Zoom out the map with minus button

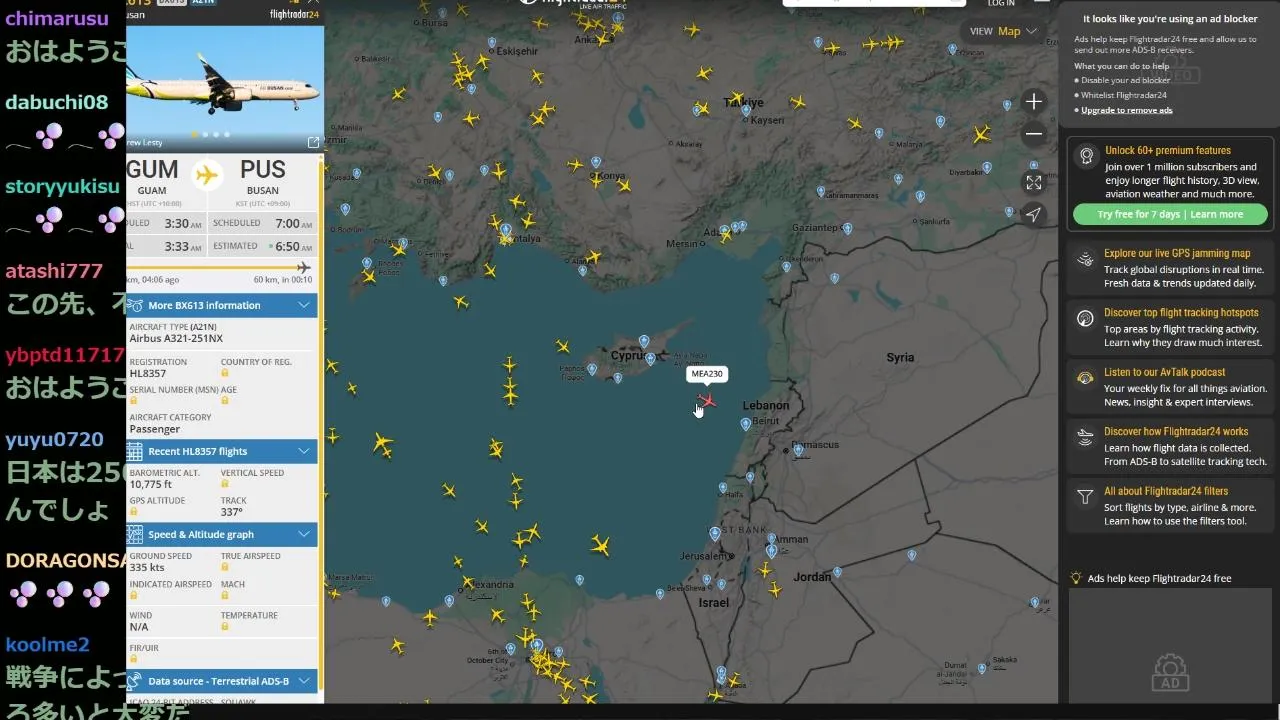pyautogui.click(x=1034, y=134)
